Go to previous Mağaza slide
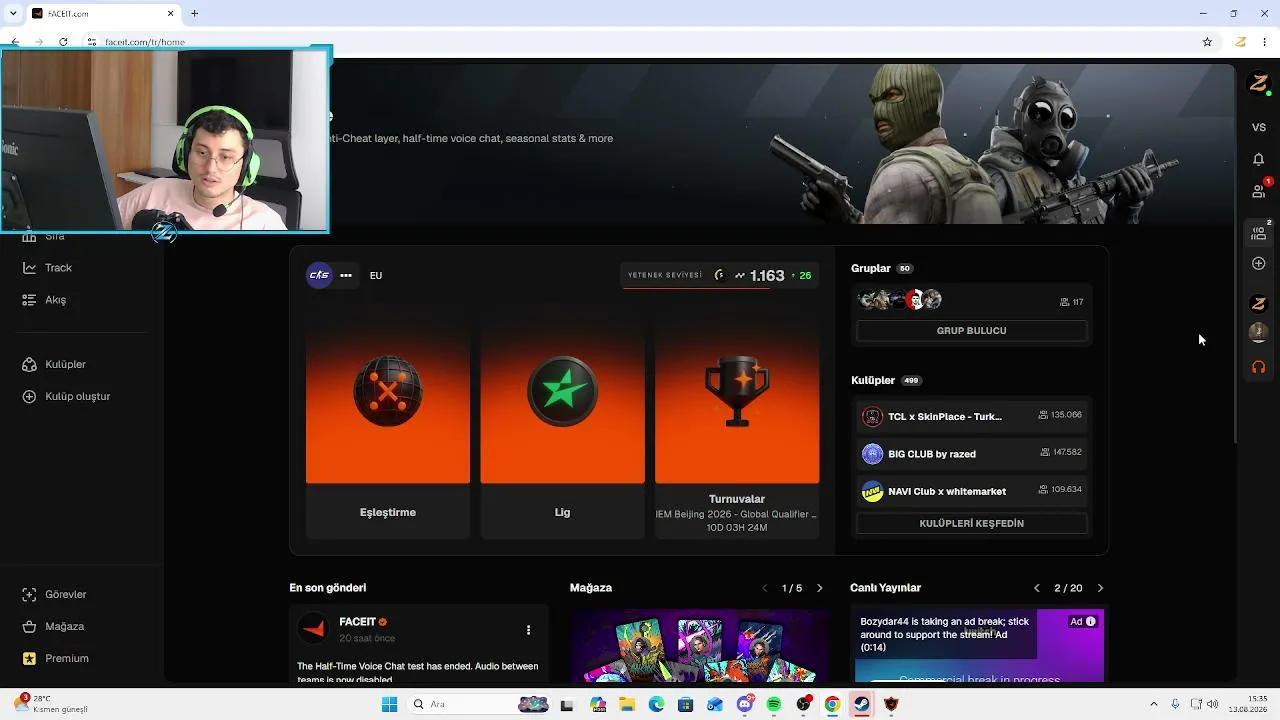The image size is (1280, 720). [x=765, y=588]
